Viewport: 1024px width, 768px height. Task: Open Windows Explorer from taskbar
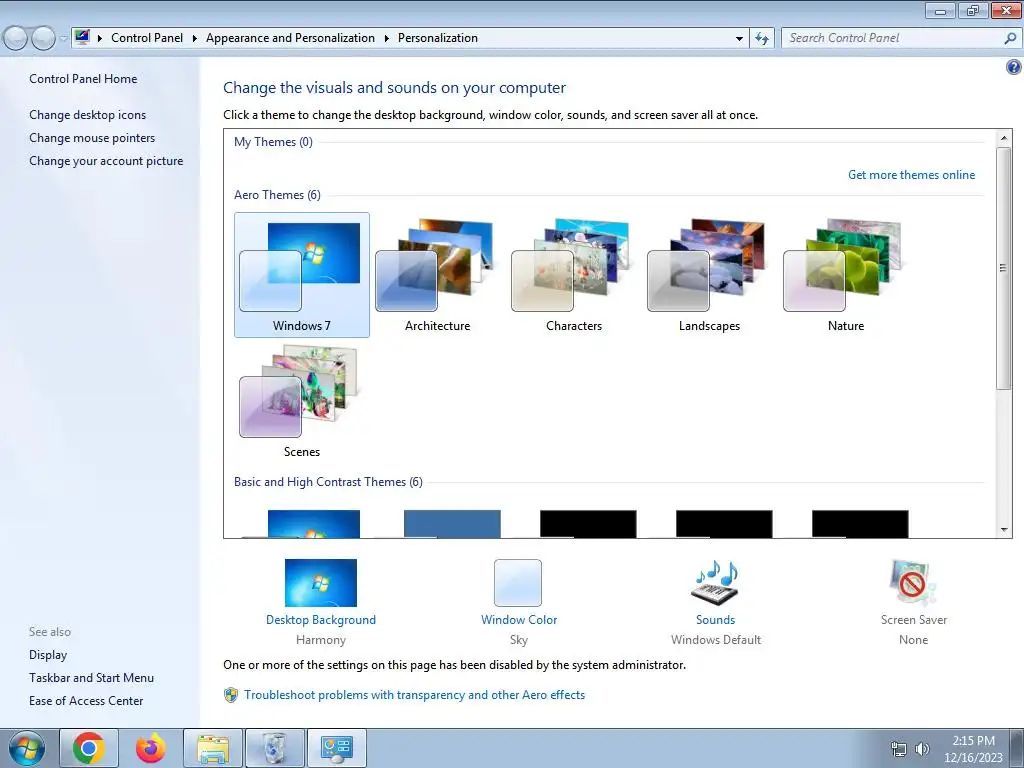coord(213,748)
